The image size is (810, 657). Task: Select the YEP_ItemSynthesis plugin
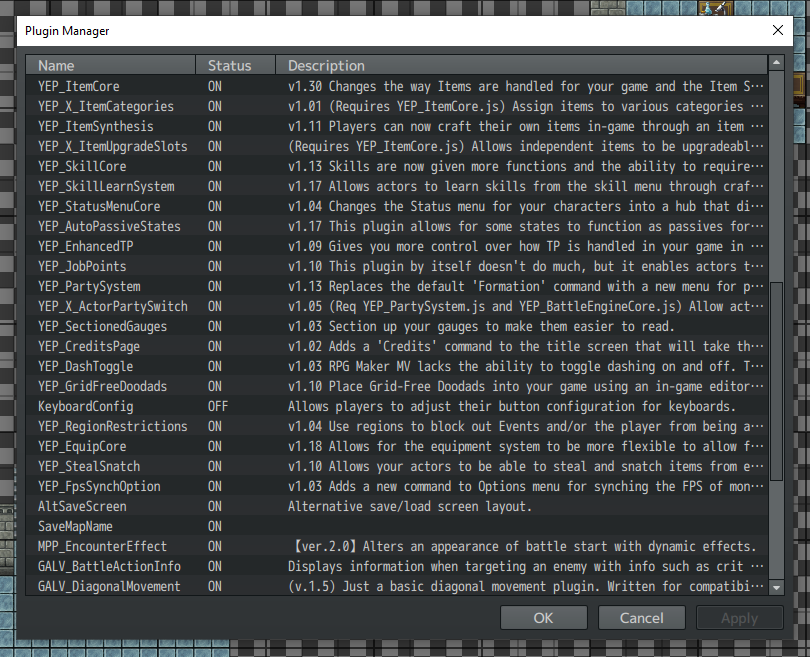397,127
